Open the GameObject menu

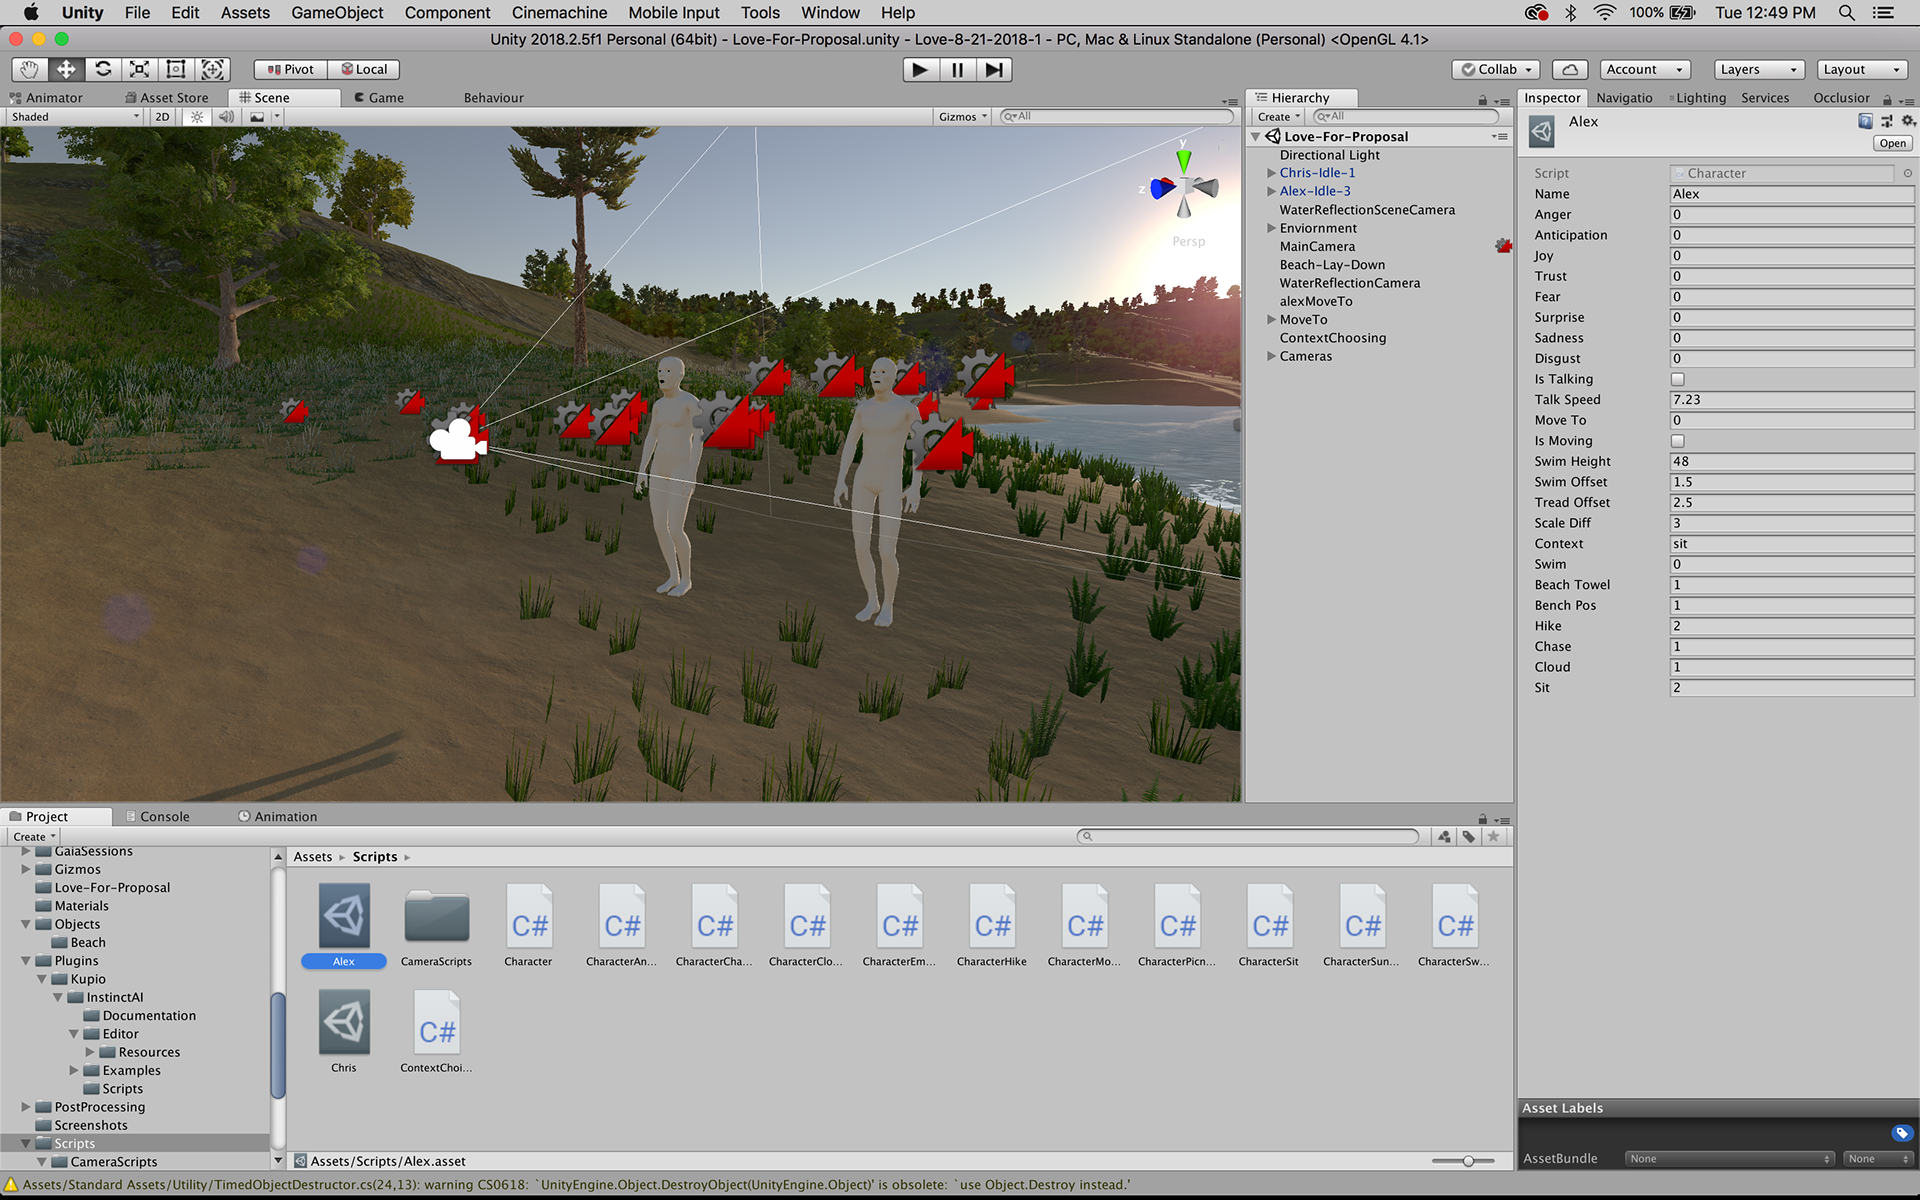pos(337,13)
